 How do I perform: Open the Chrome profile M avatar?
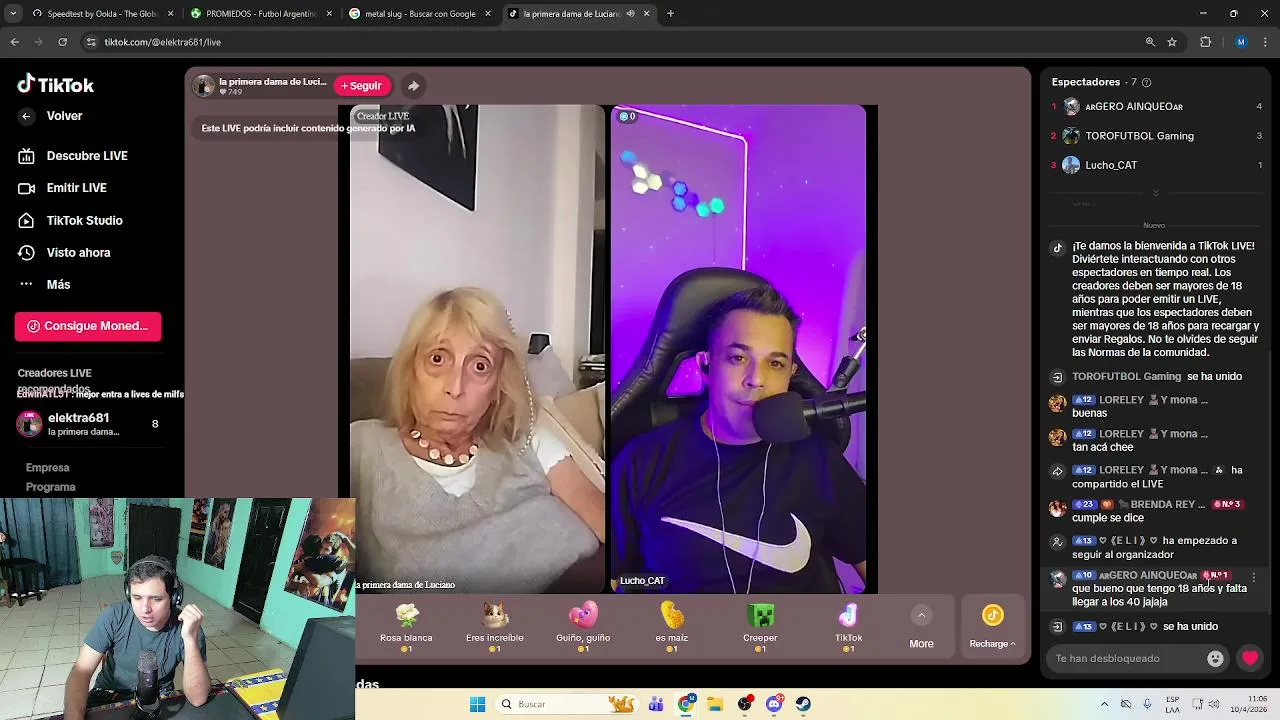[x=1241, y=42]
